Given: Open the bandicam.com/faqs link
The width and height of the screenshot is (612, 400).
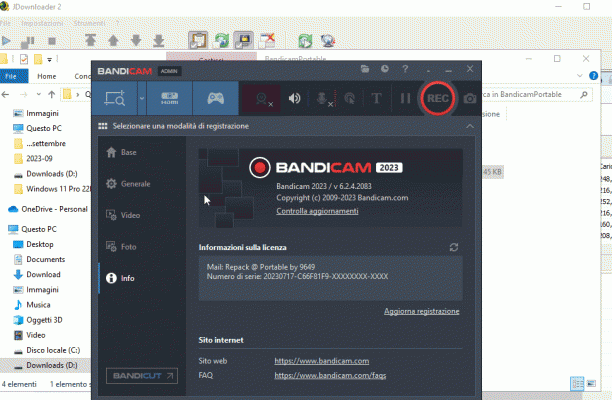Looking at the screenshot, I should click(x=330, y=375).
